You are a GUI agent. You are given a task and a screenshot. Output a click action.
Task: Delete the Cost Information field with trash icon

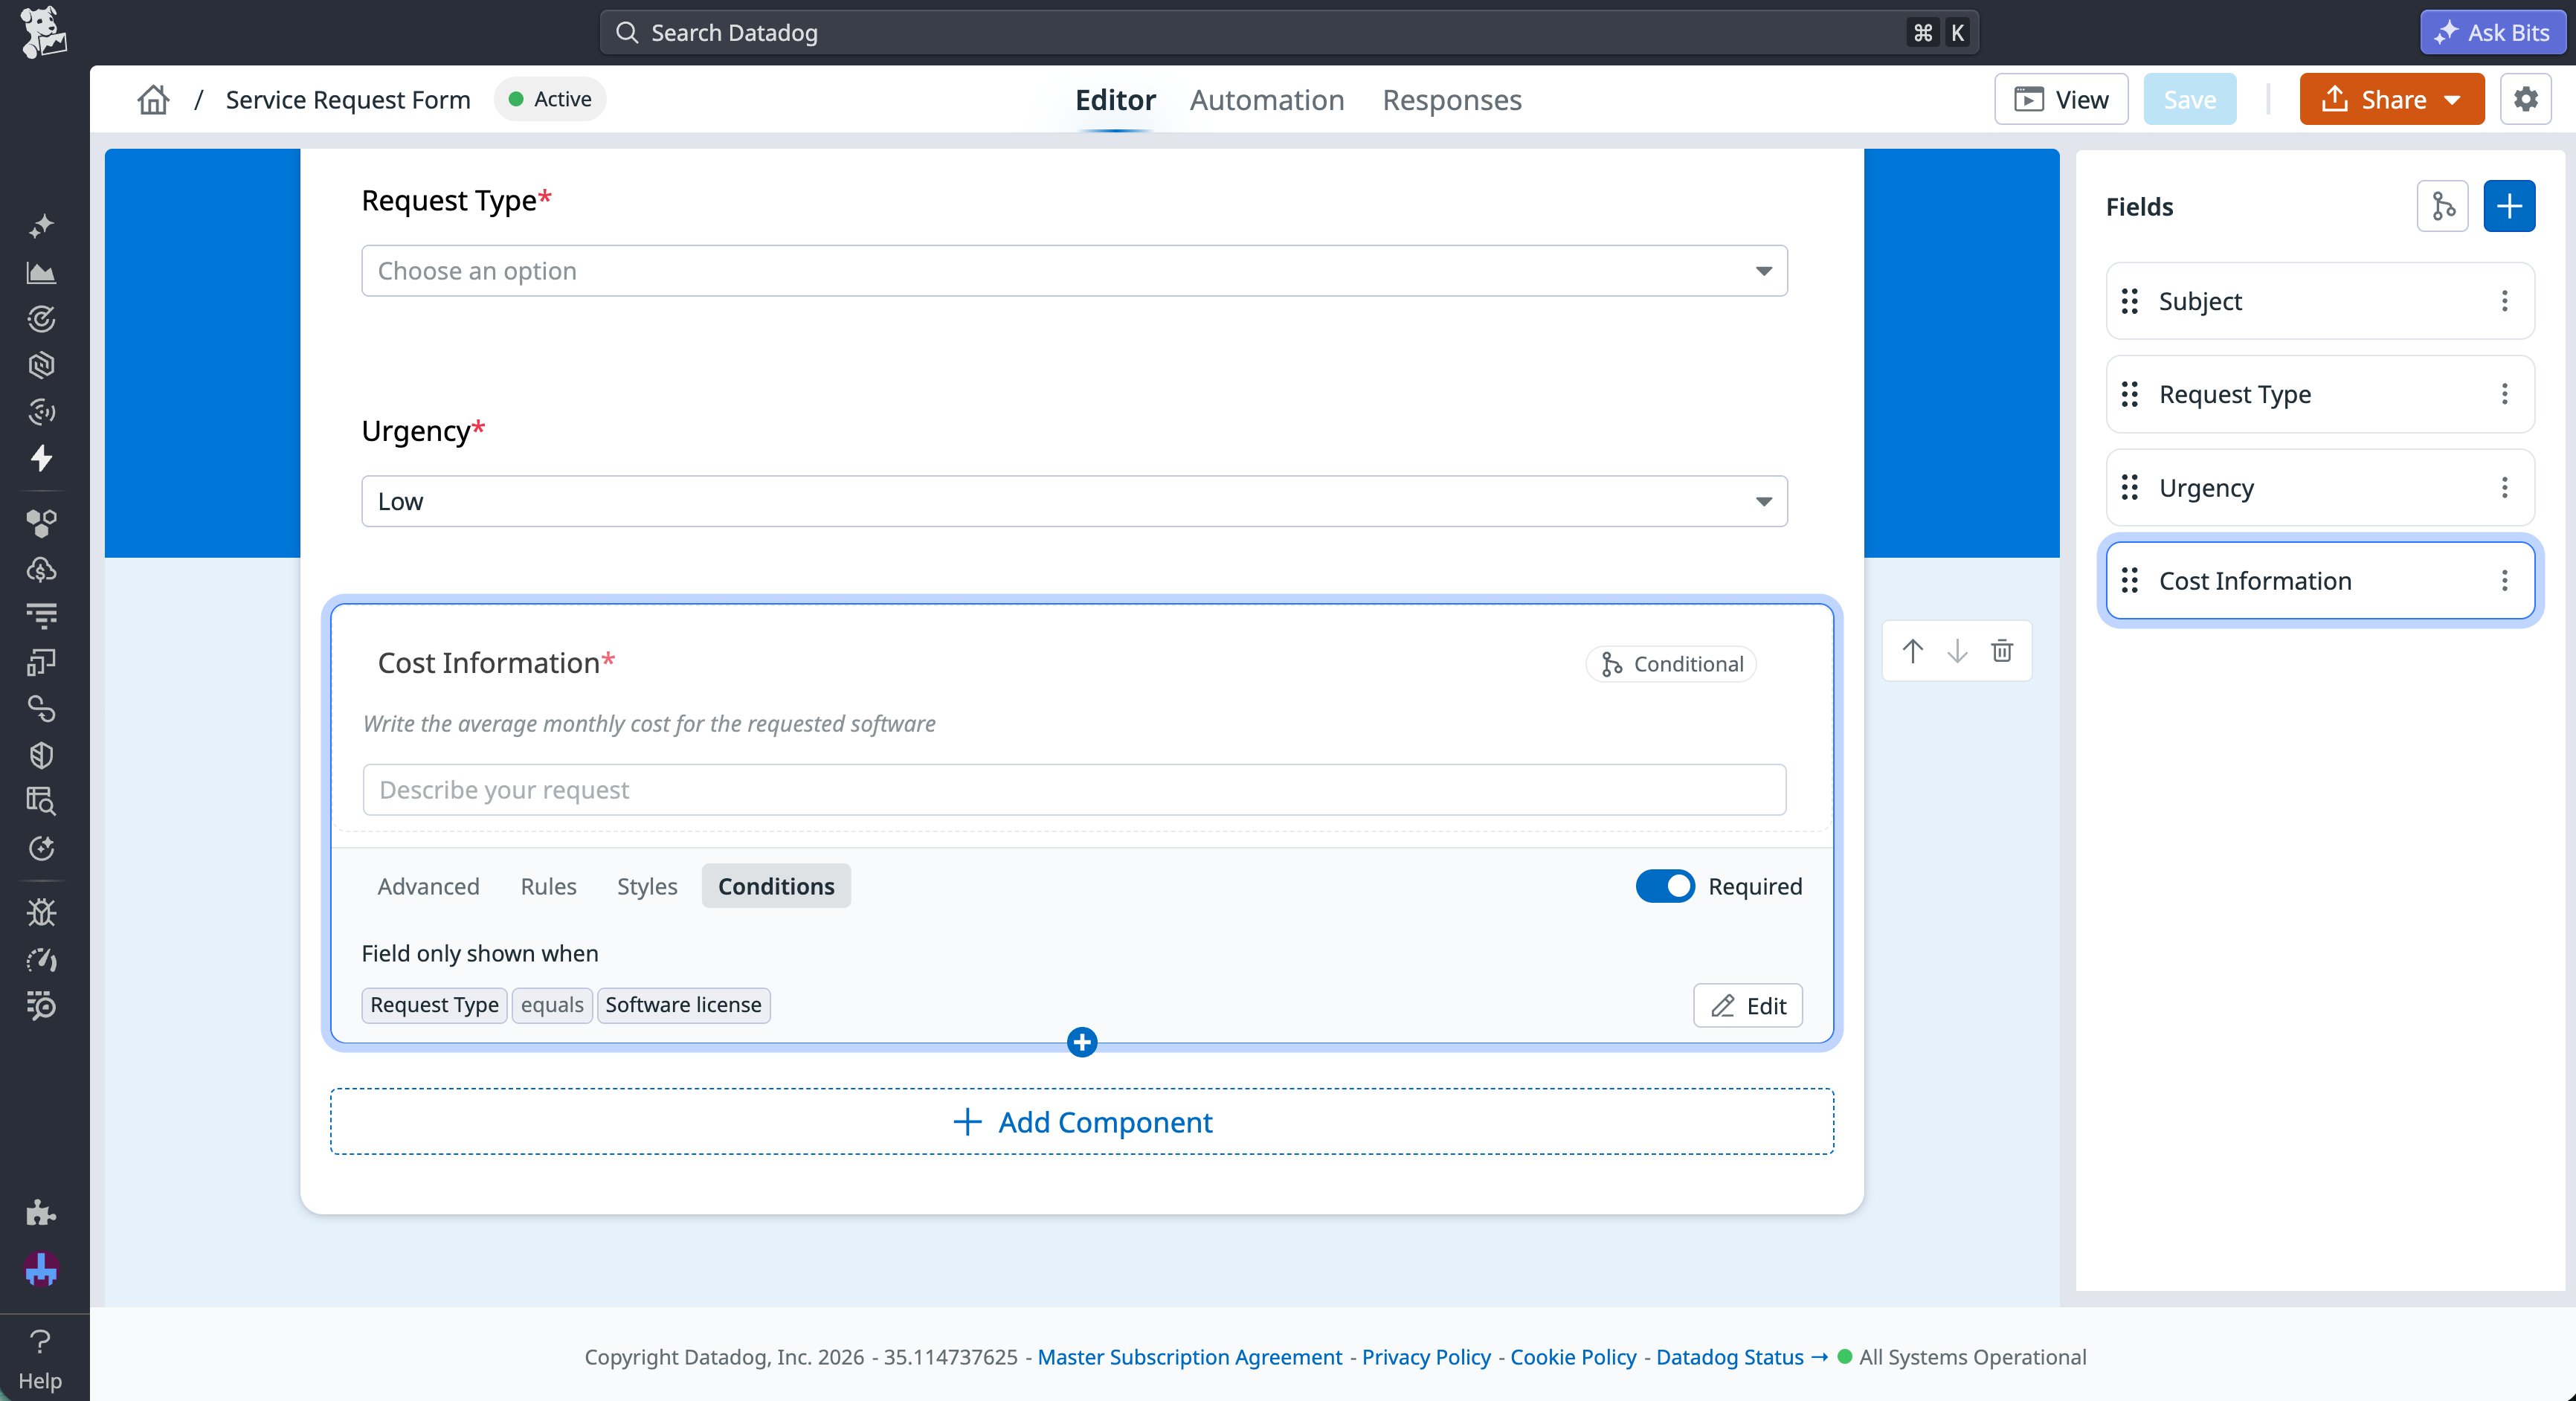tap(2002, 651)
